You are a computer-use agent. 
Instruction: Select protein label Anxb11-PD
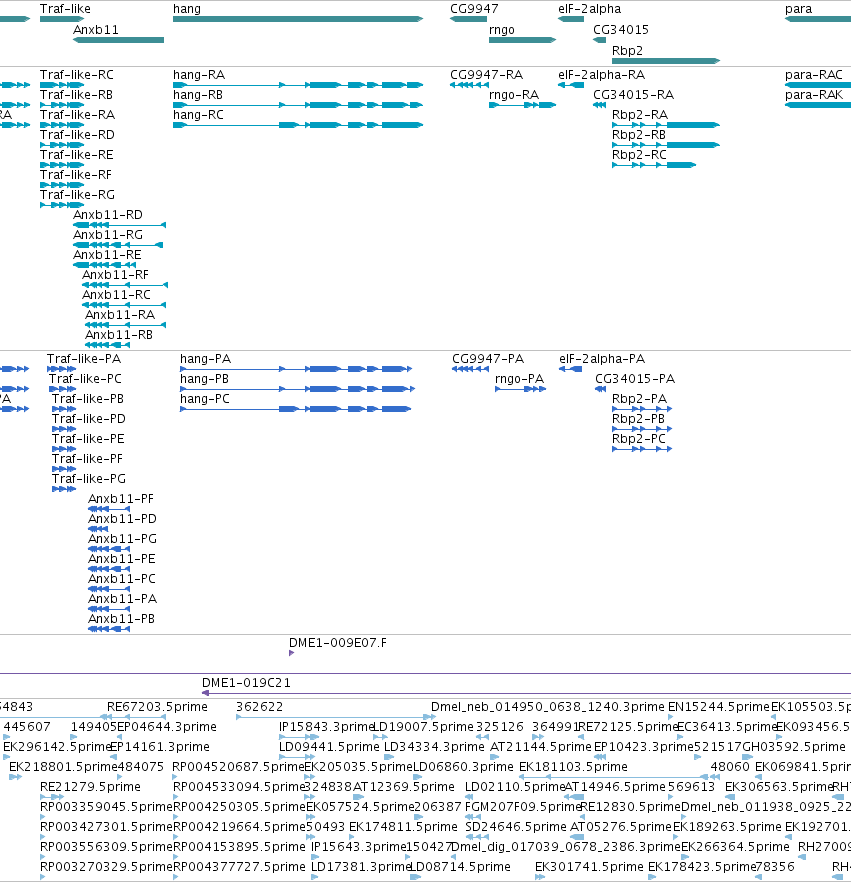tap(122, 519)
